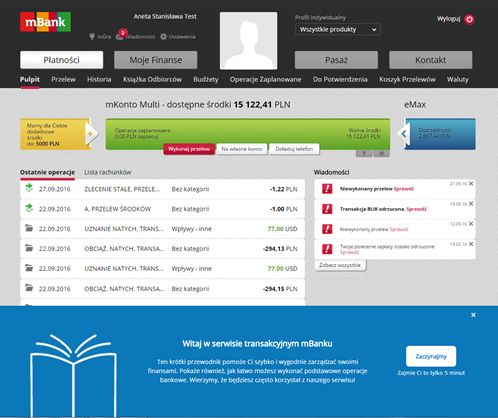Click the profile avatar picture

248,41
